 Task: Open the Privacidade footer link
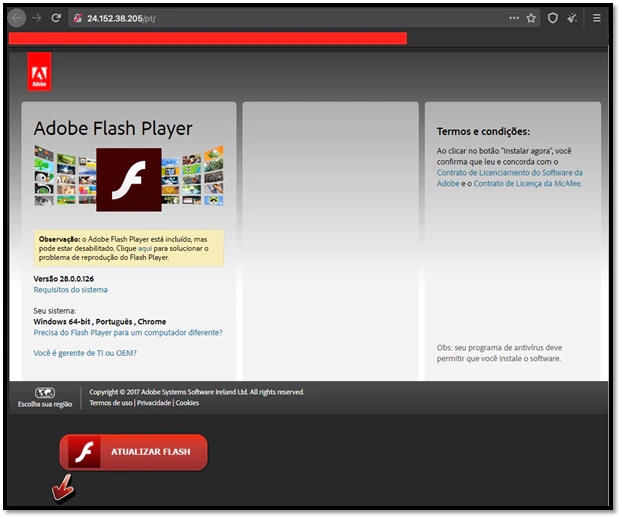tap(154, 403)
